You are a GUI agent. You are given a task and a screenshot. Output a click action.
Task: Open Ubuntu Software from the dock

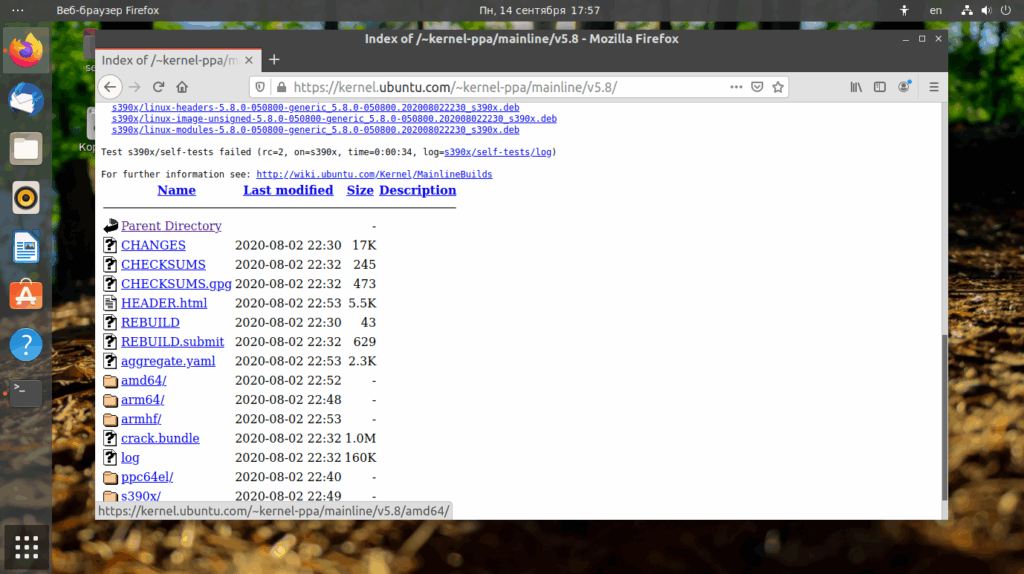[26, 296]
